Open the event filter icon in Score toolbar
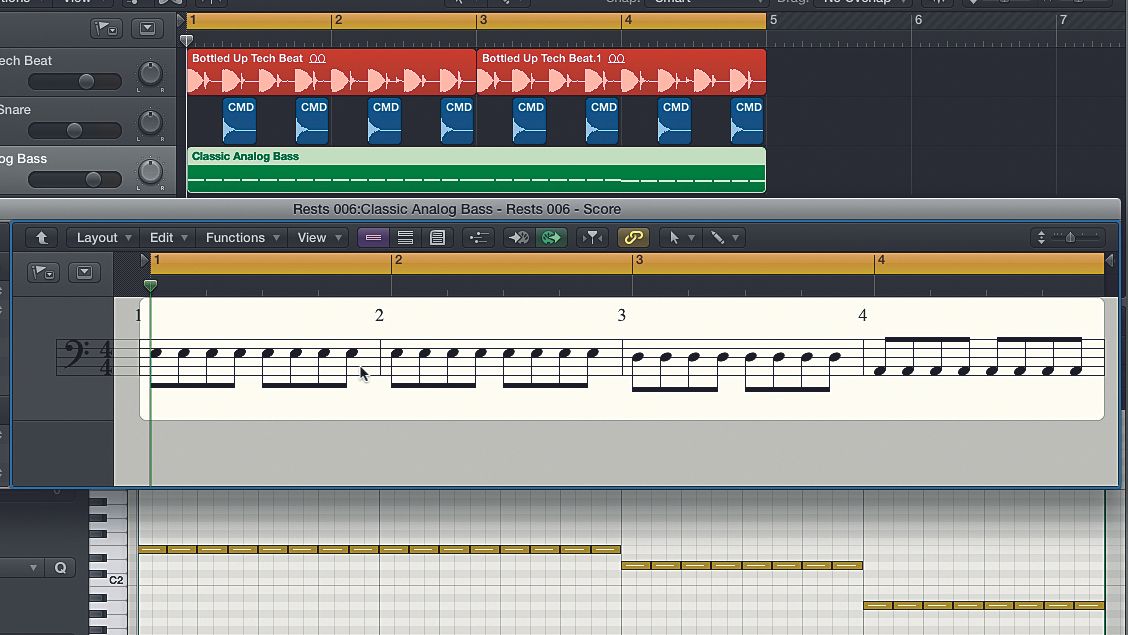The image size is (1128, 635). click(591, 237)
